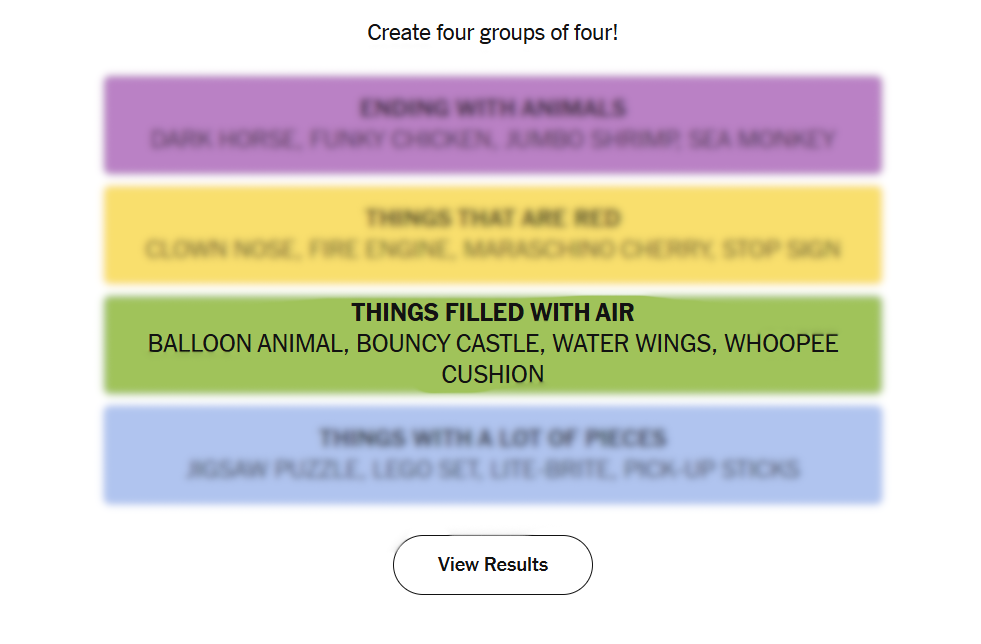981x644 pixels.
Task: Click the BALLOON ANIMAL entry in green group
Action: (245, 344)
